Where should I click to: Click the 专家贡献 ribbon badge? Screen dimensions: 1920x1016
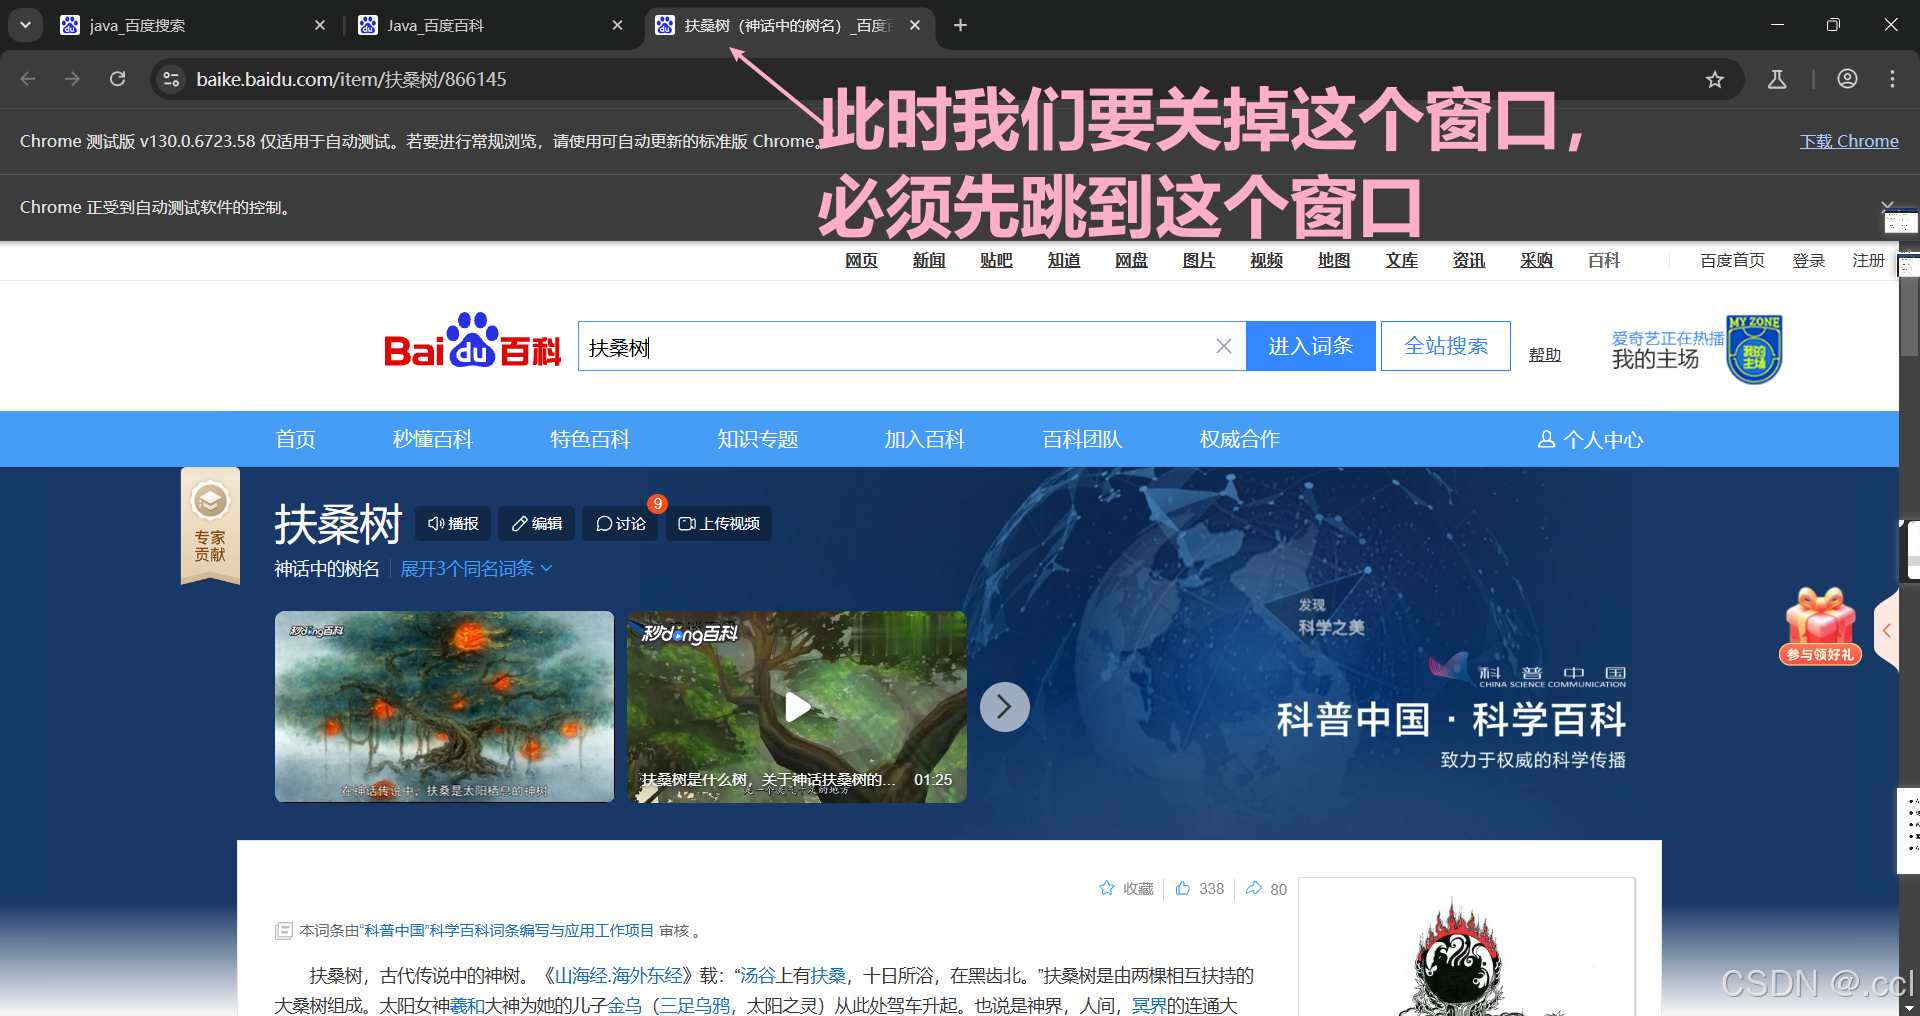pos(210,526)
